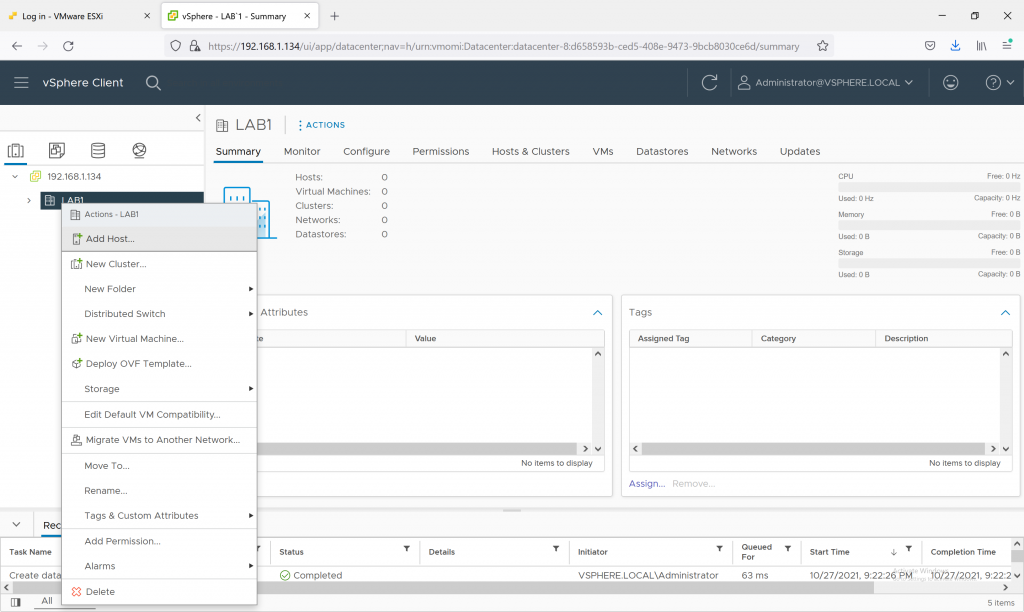Reload the browser page

pos(68,46)
